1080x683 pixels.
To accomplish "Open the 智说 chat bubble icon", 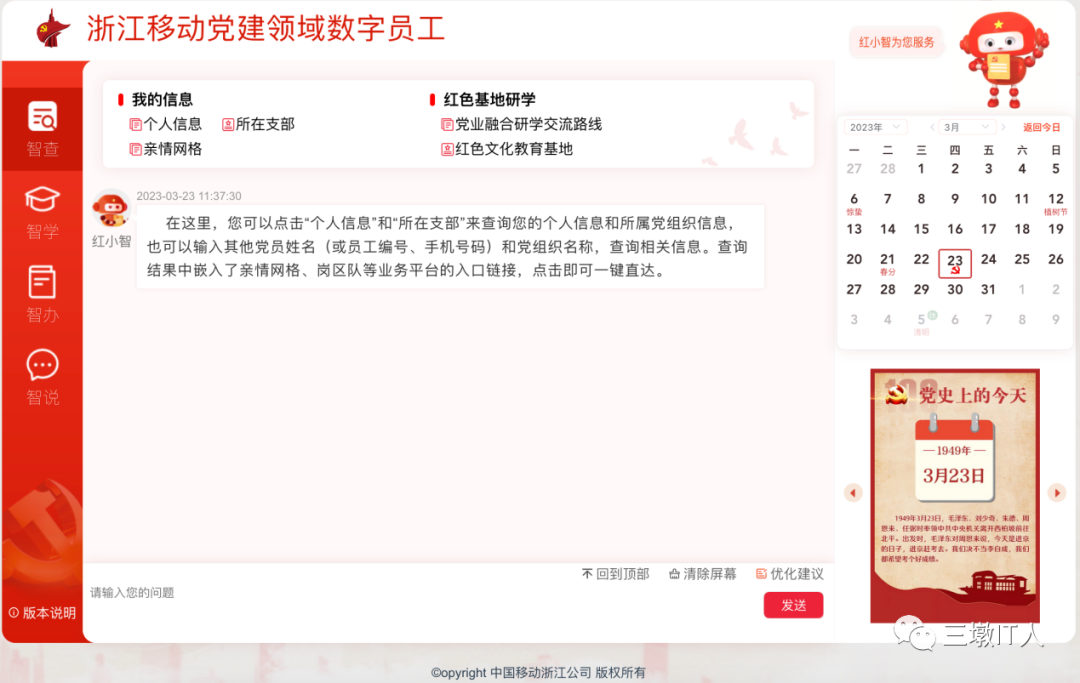I will (x=43, y=365).
